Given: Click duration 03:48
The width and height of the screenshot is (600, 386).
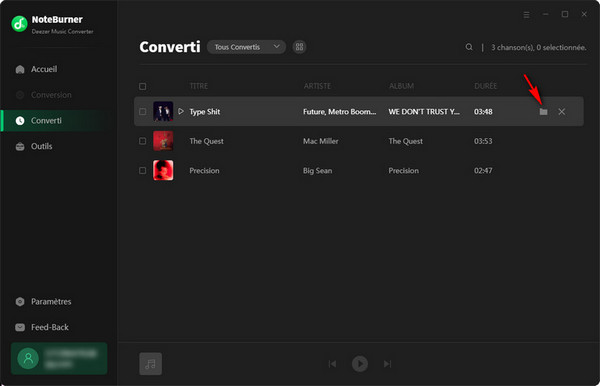Looking at the screenshot, I should pos(483,112).
